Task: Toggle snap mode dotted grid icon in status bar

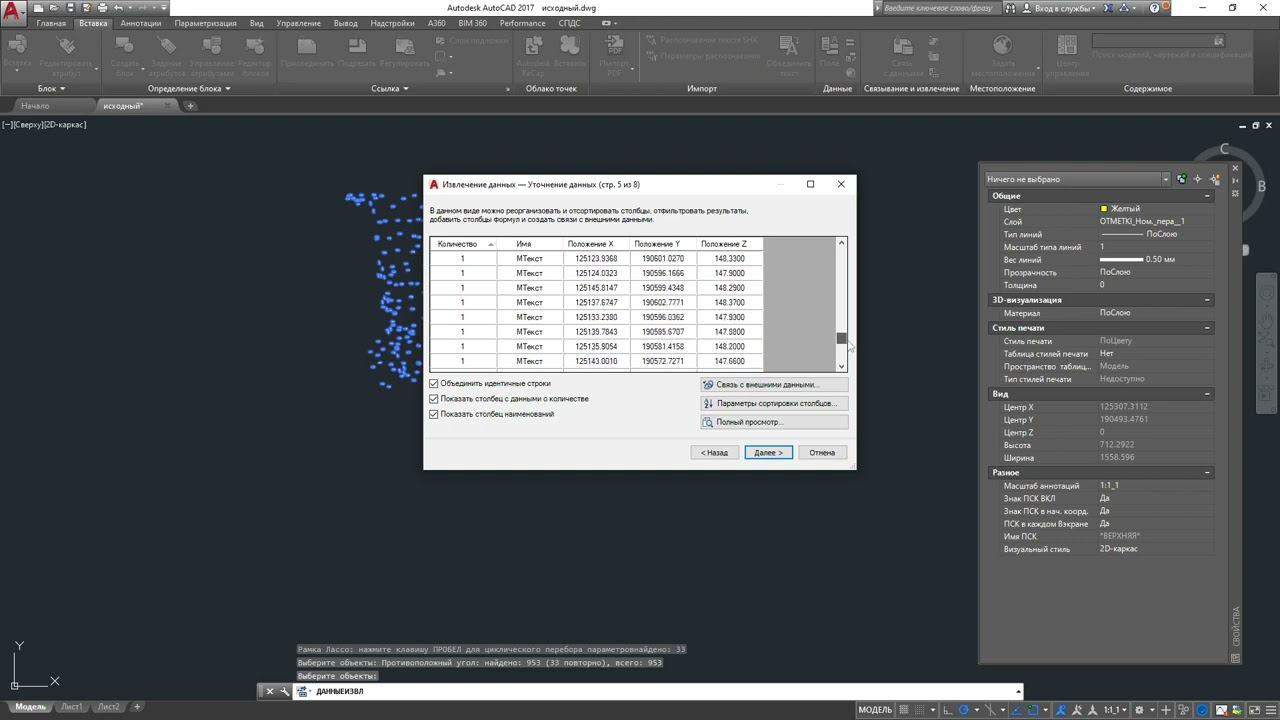Action: [x=922, y=710]
